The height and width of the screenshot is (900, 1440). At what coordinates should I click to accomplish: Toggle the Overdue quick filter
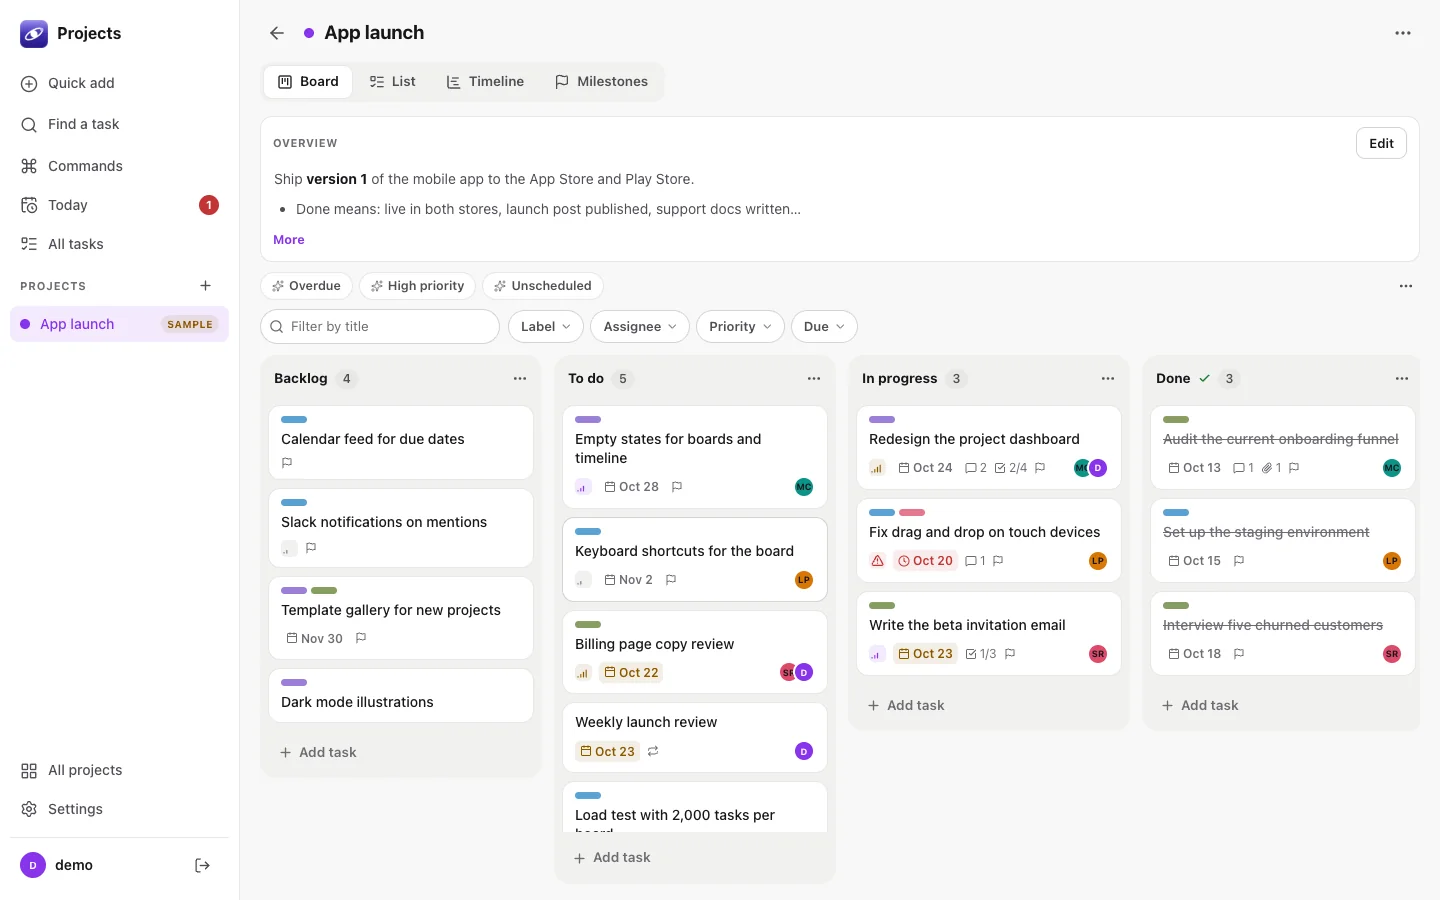306,286
